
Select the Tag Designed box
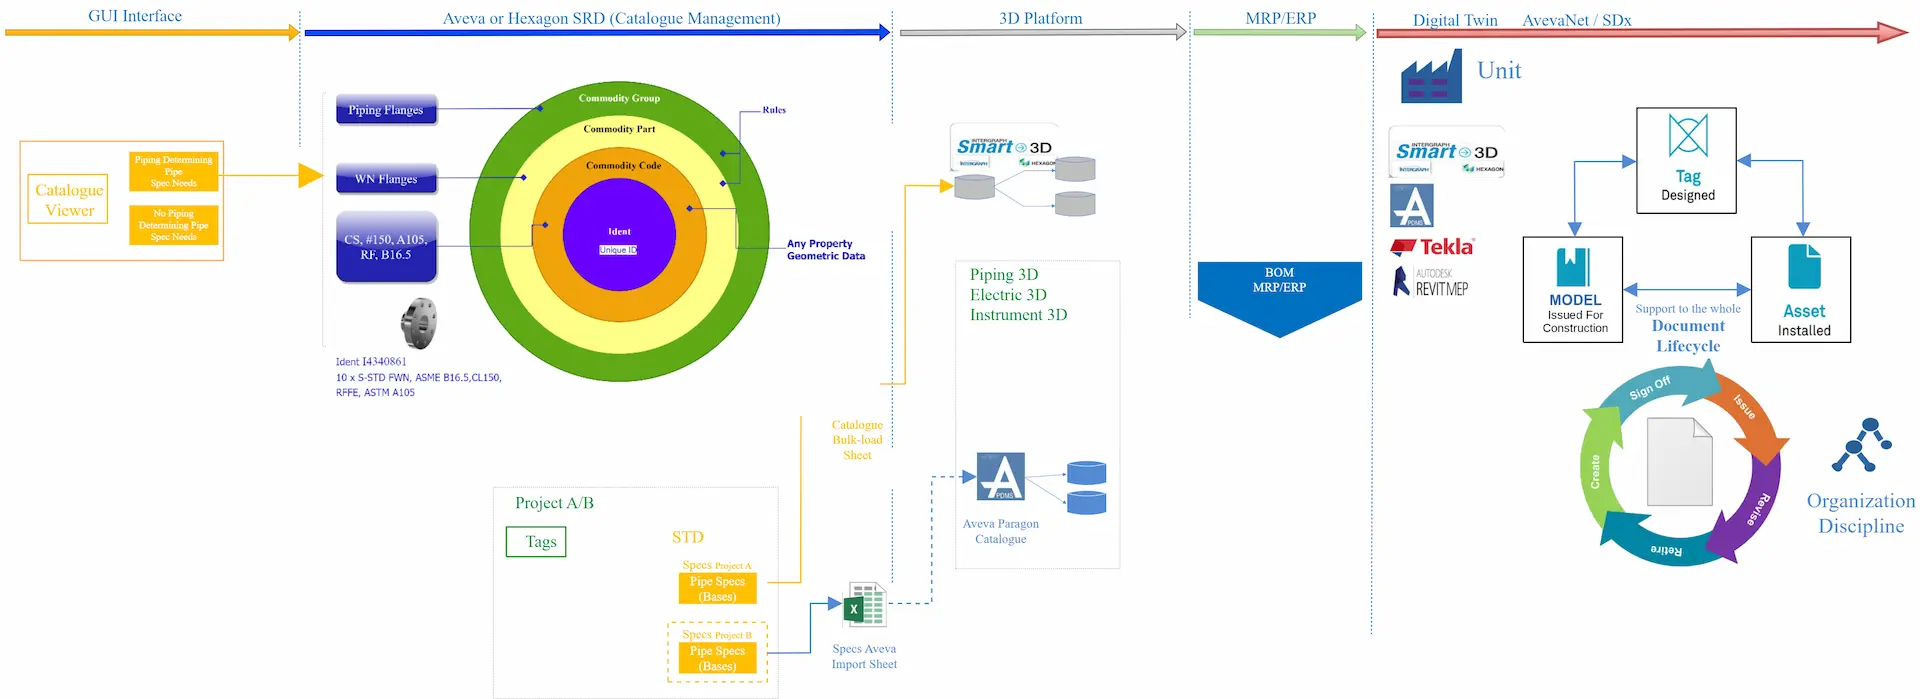pyautogui.click(x=1686, y=161)
